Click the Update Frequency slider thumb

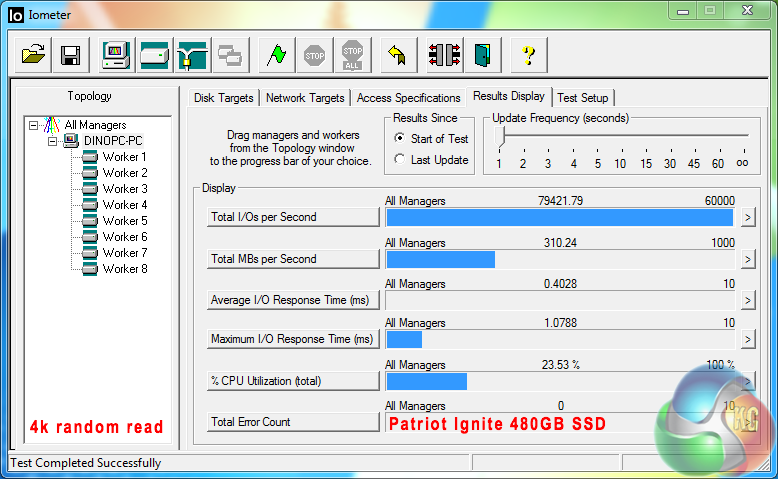[500, 137]
